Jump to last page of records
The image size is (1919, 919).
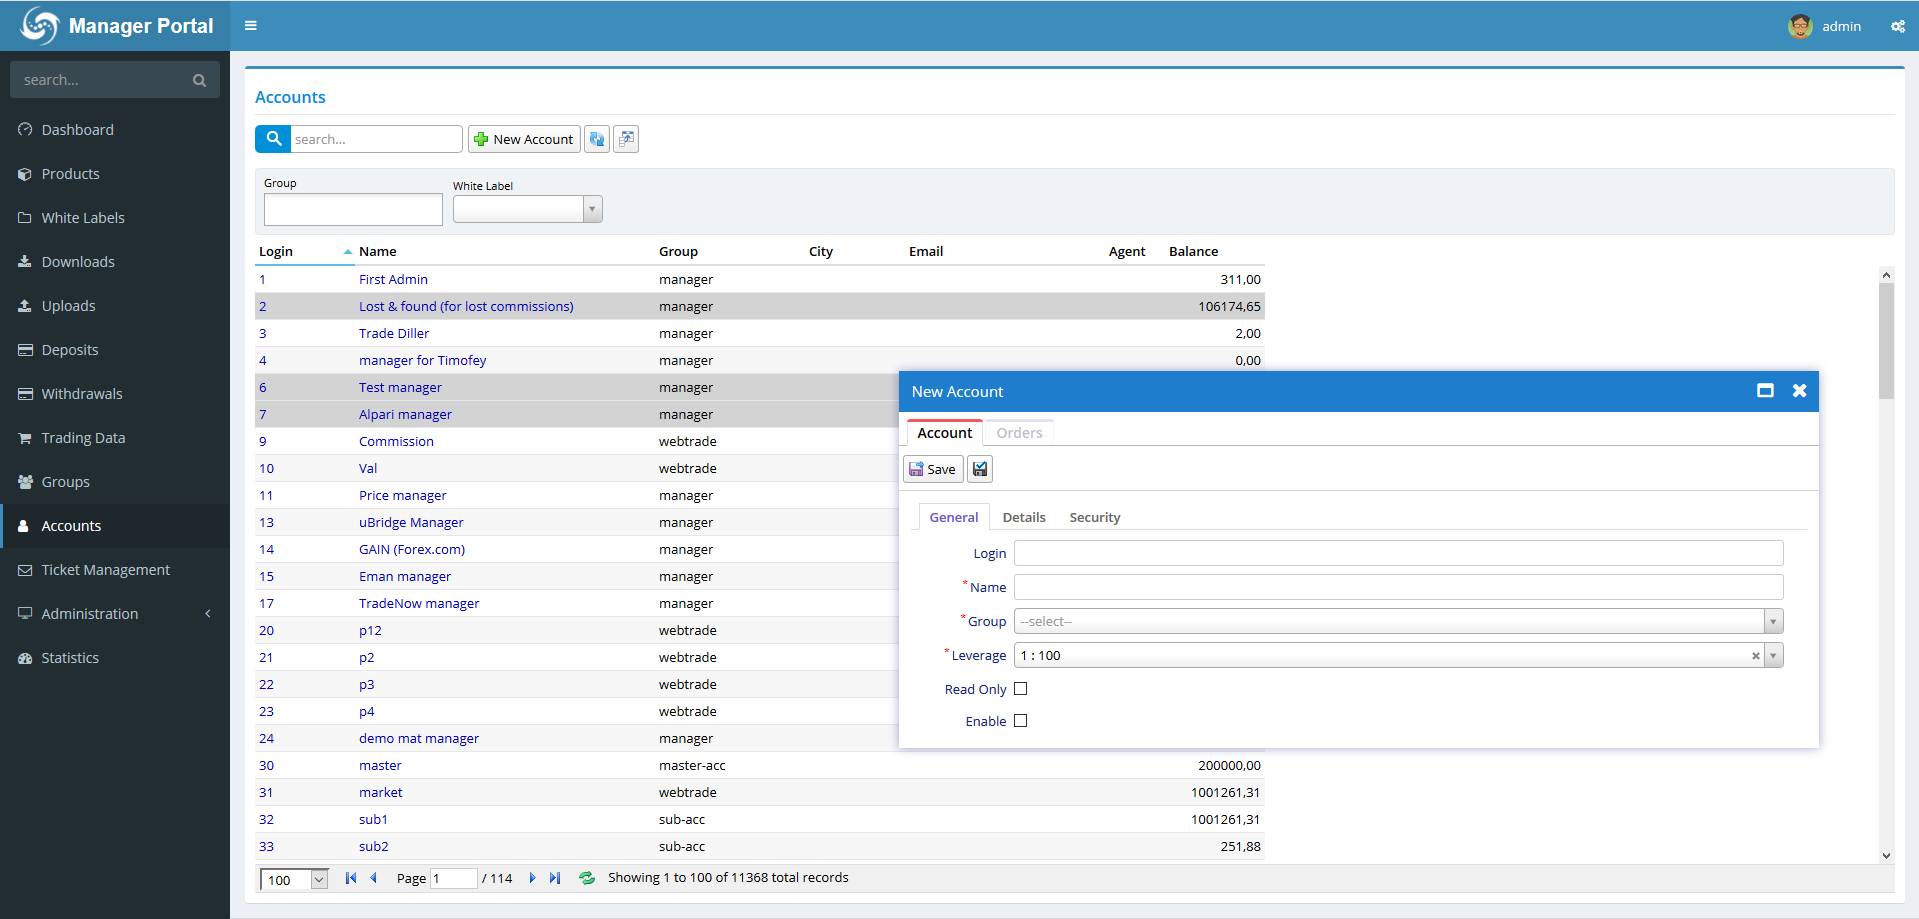555,878
